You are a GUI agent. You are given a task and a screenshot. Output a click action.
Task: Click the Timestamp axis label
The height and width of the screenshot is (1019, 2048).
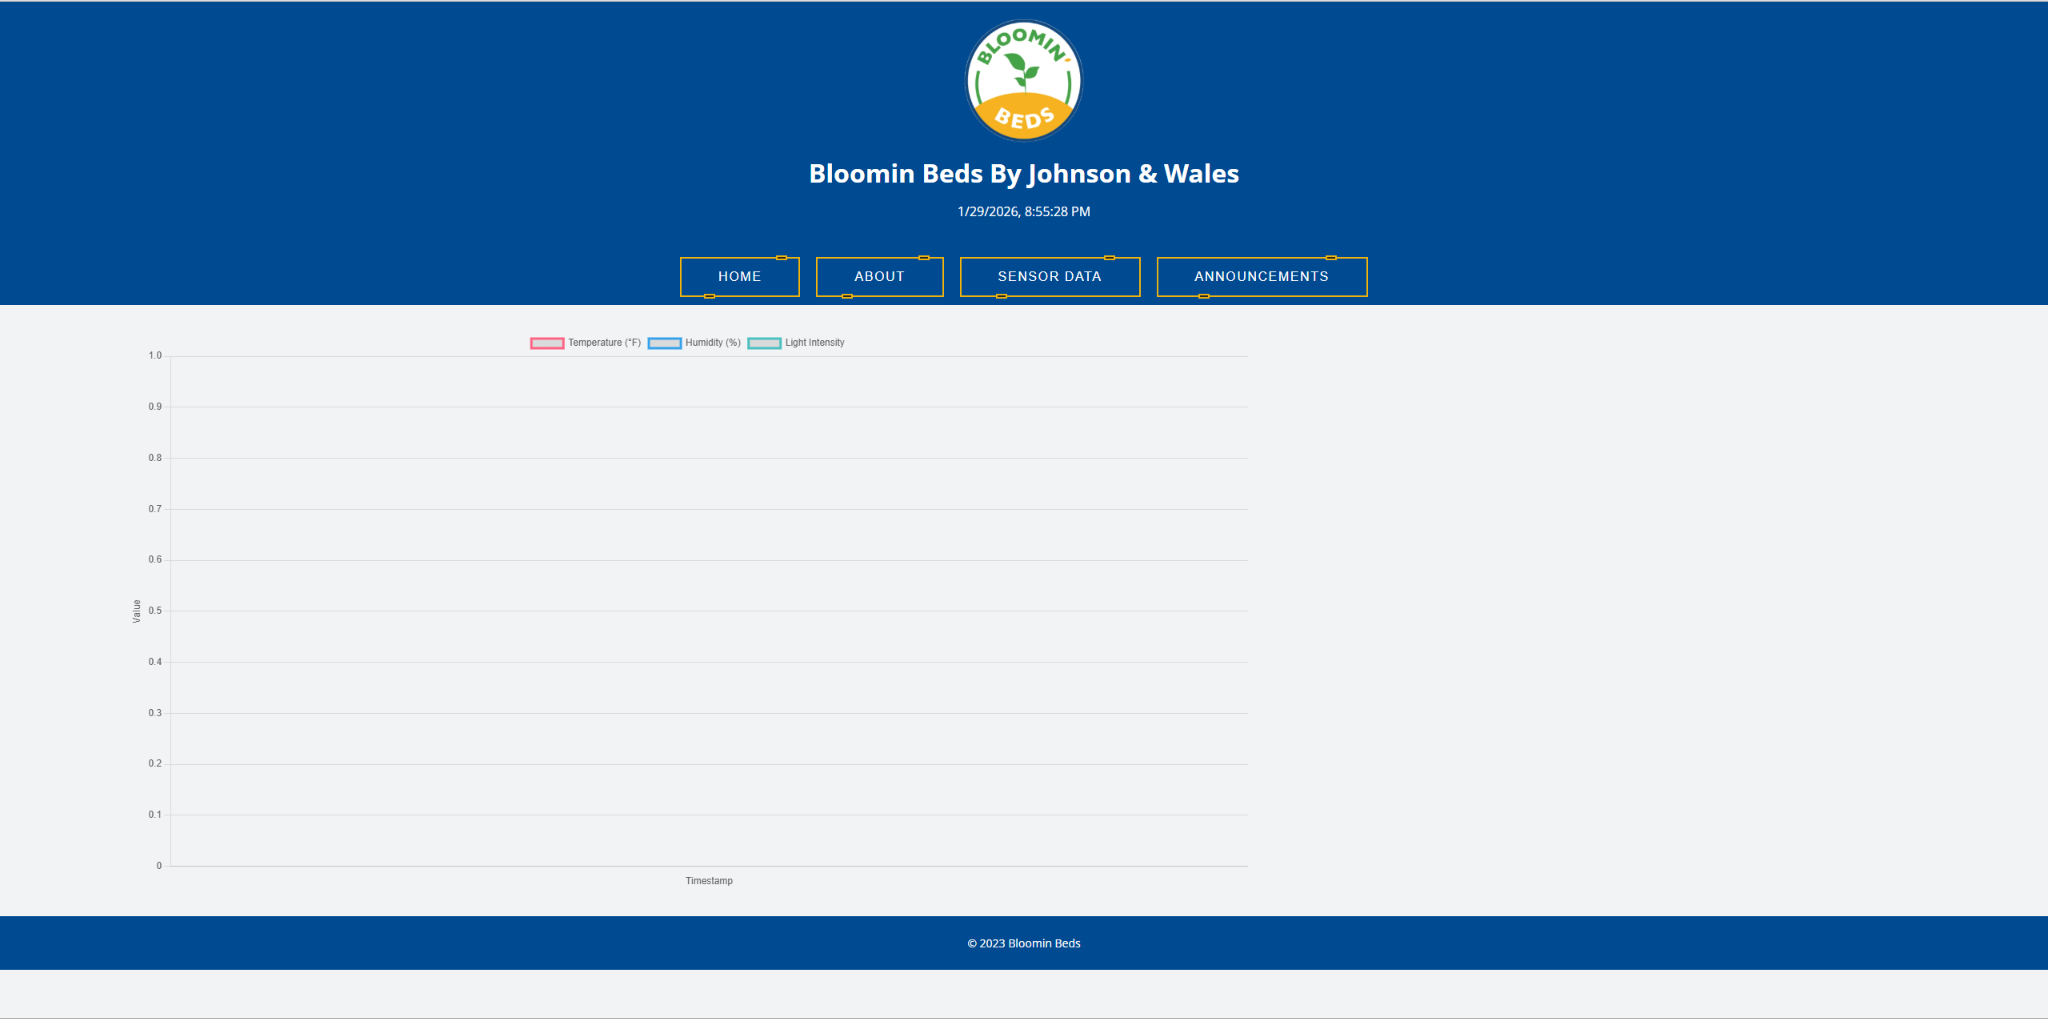point(709,881)
